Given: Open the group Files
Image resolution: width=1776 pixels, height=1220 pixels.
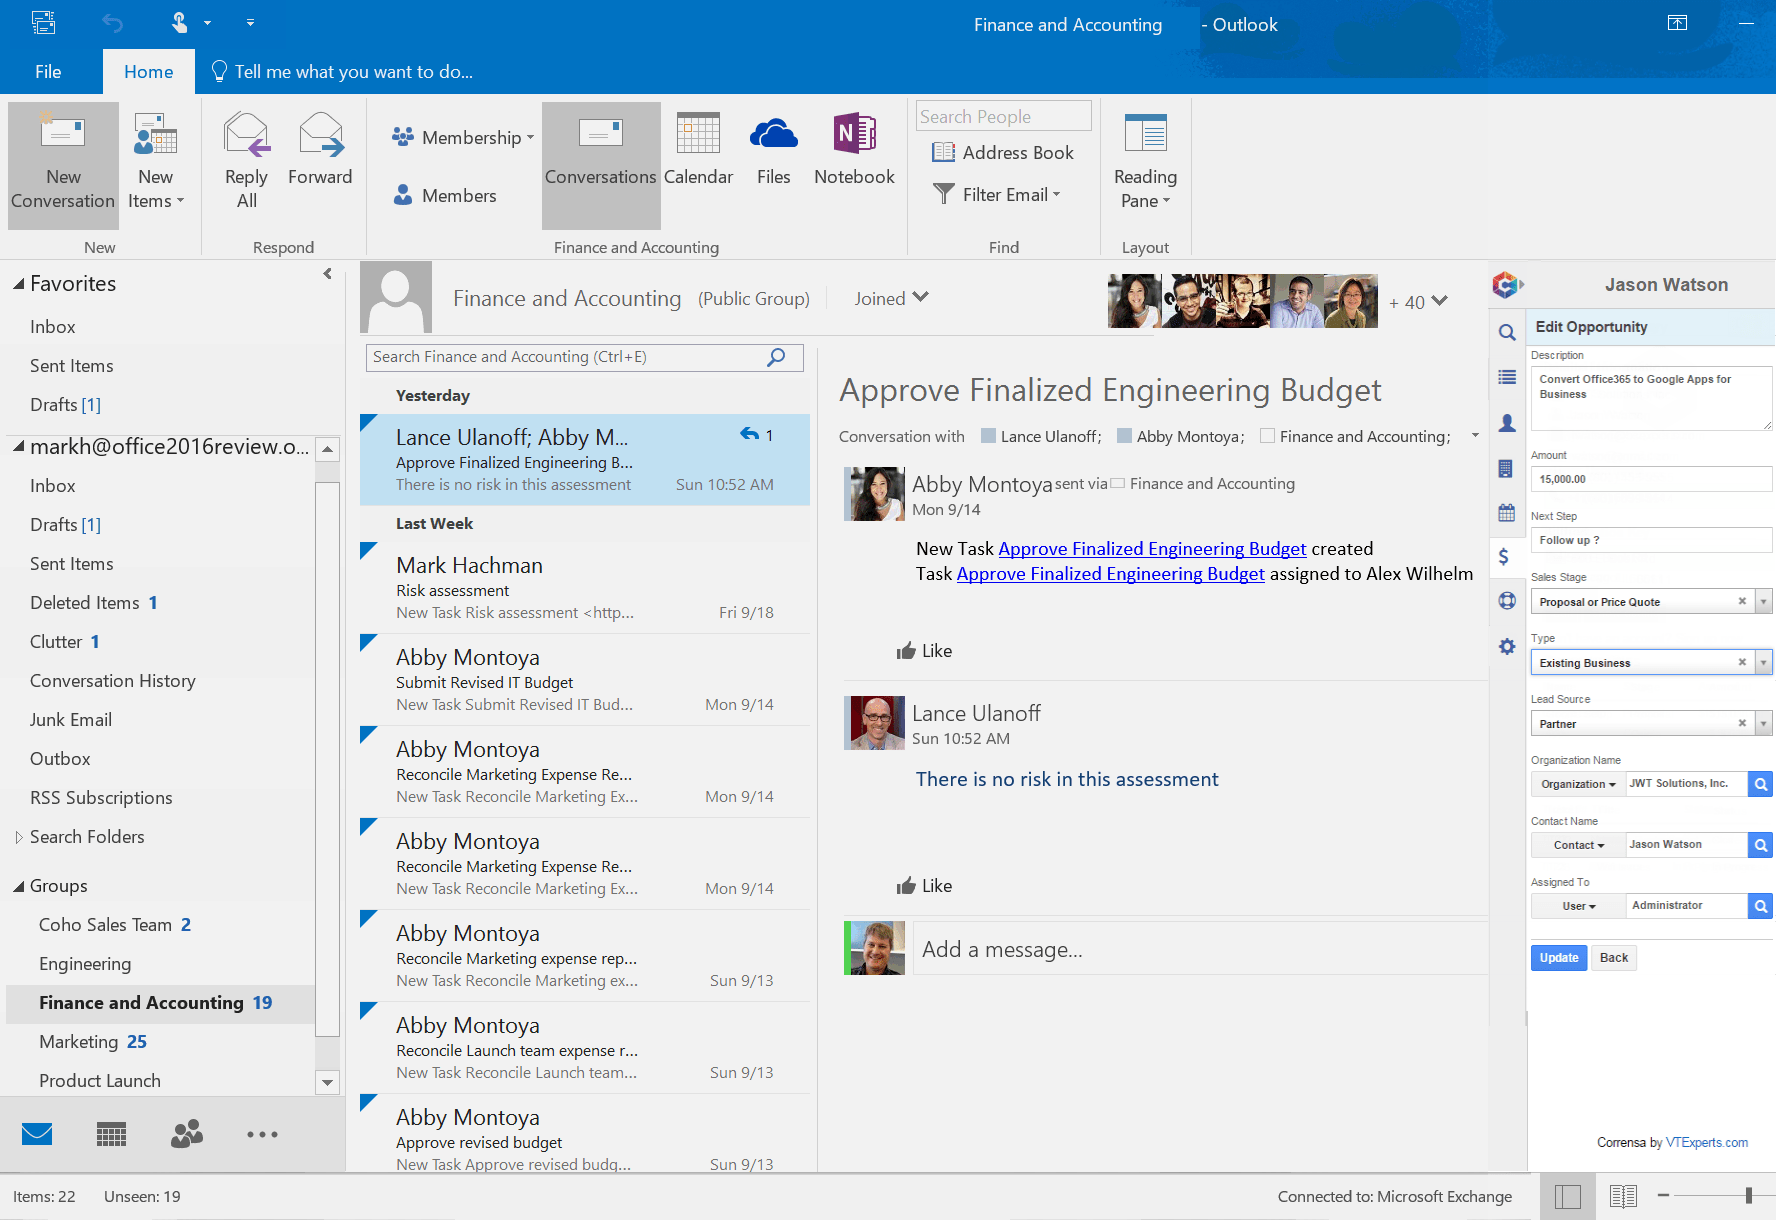Looking at the screenshot, I should point(773,150).
